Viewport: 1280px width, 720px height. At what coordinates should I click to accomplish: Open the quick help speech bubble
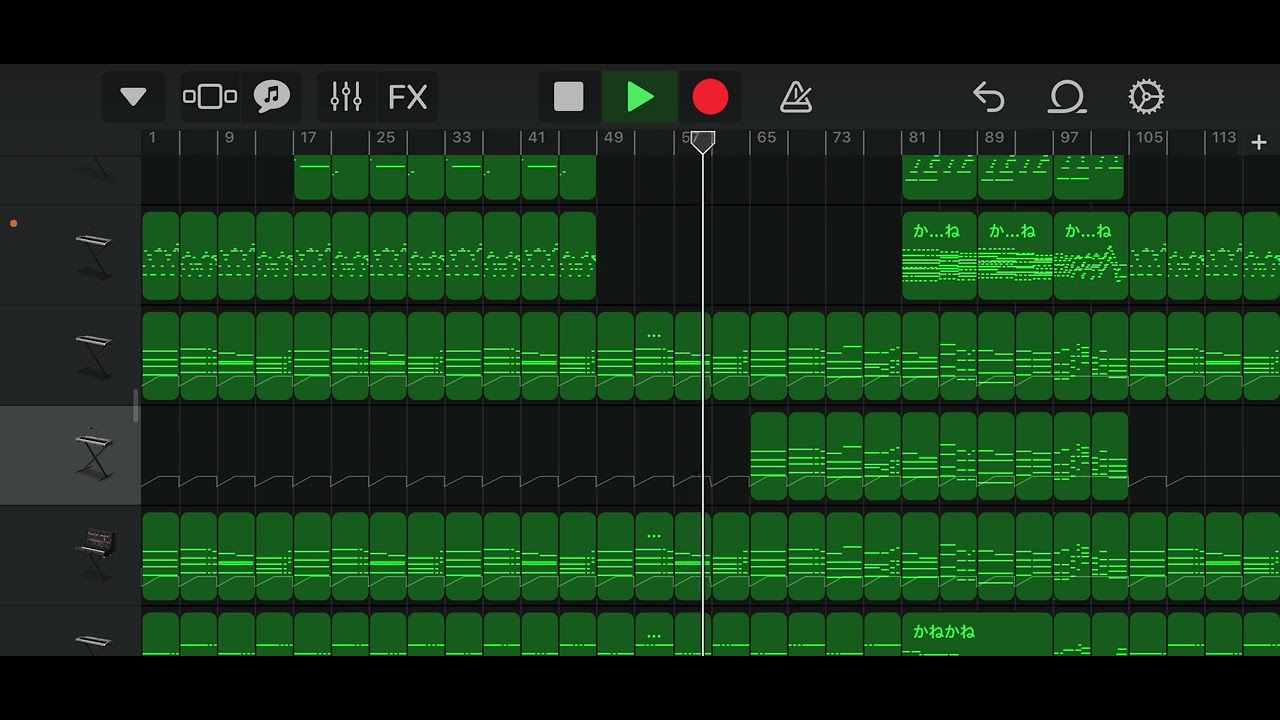[x=271, y=97]
